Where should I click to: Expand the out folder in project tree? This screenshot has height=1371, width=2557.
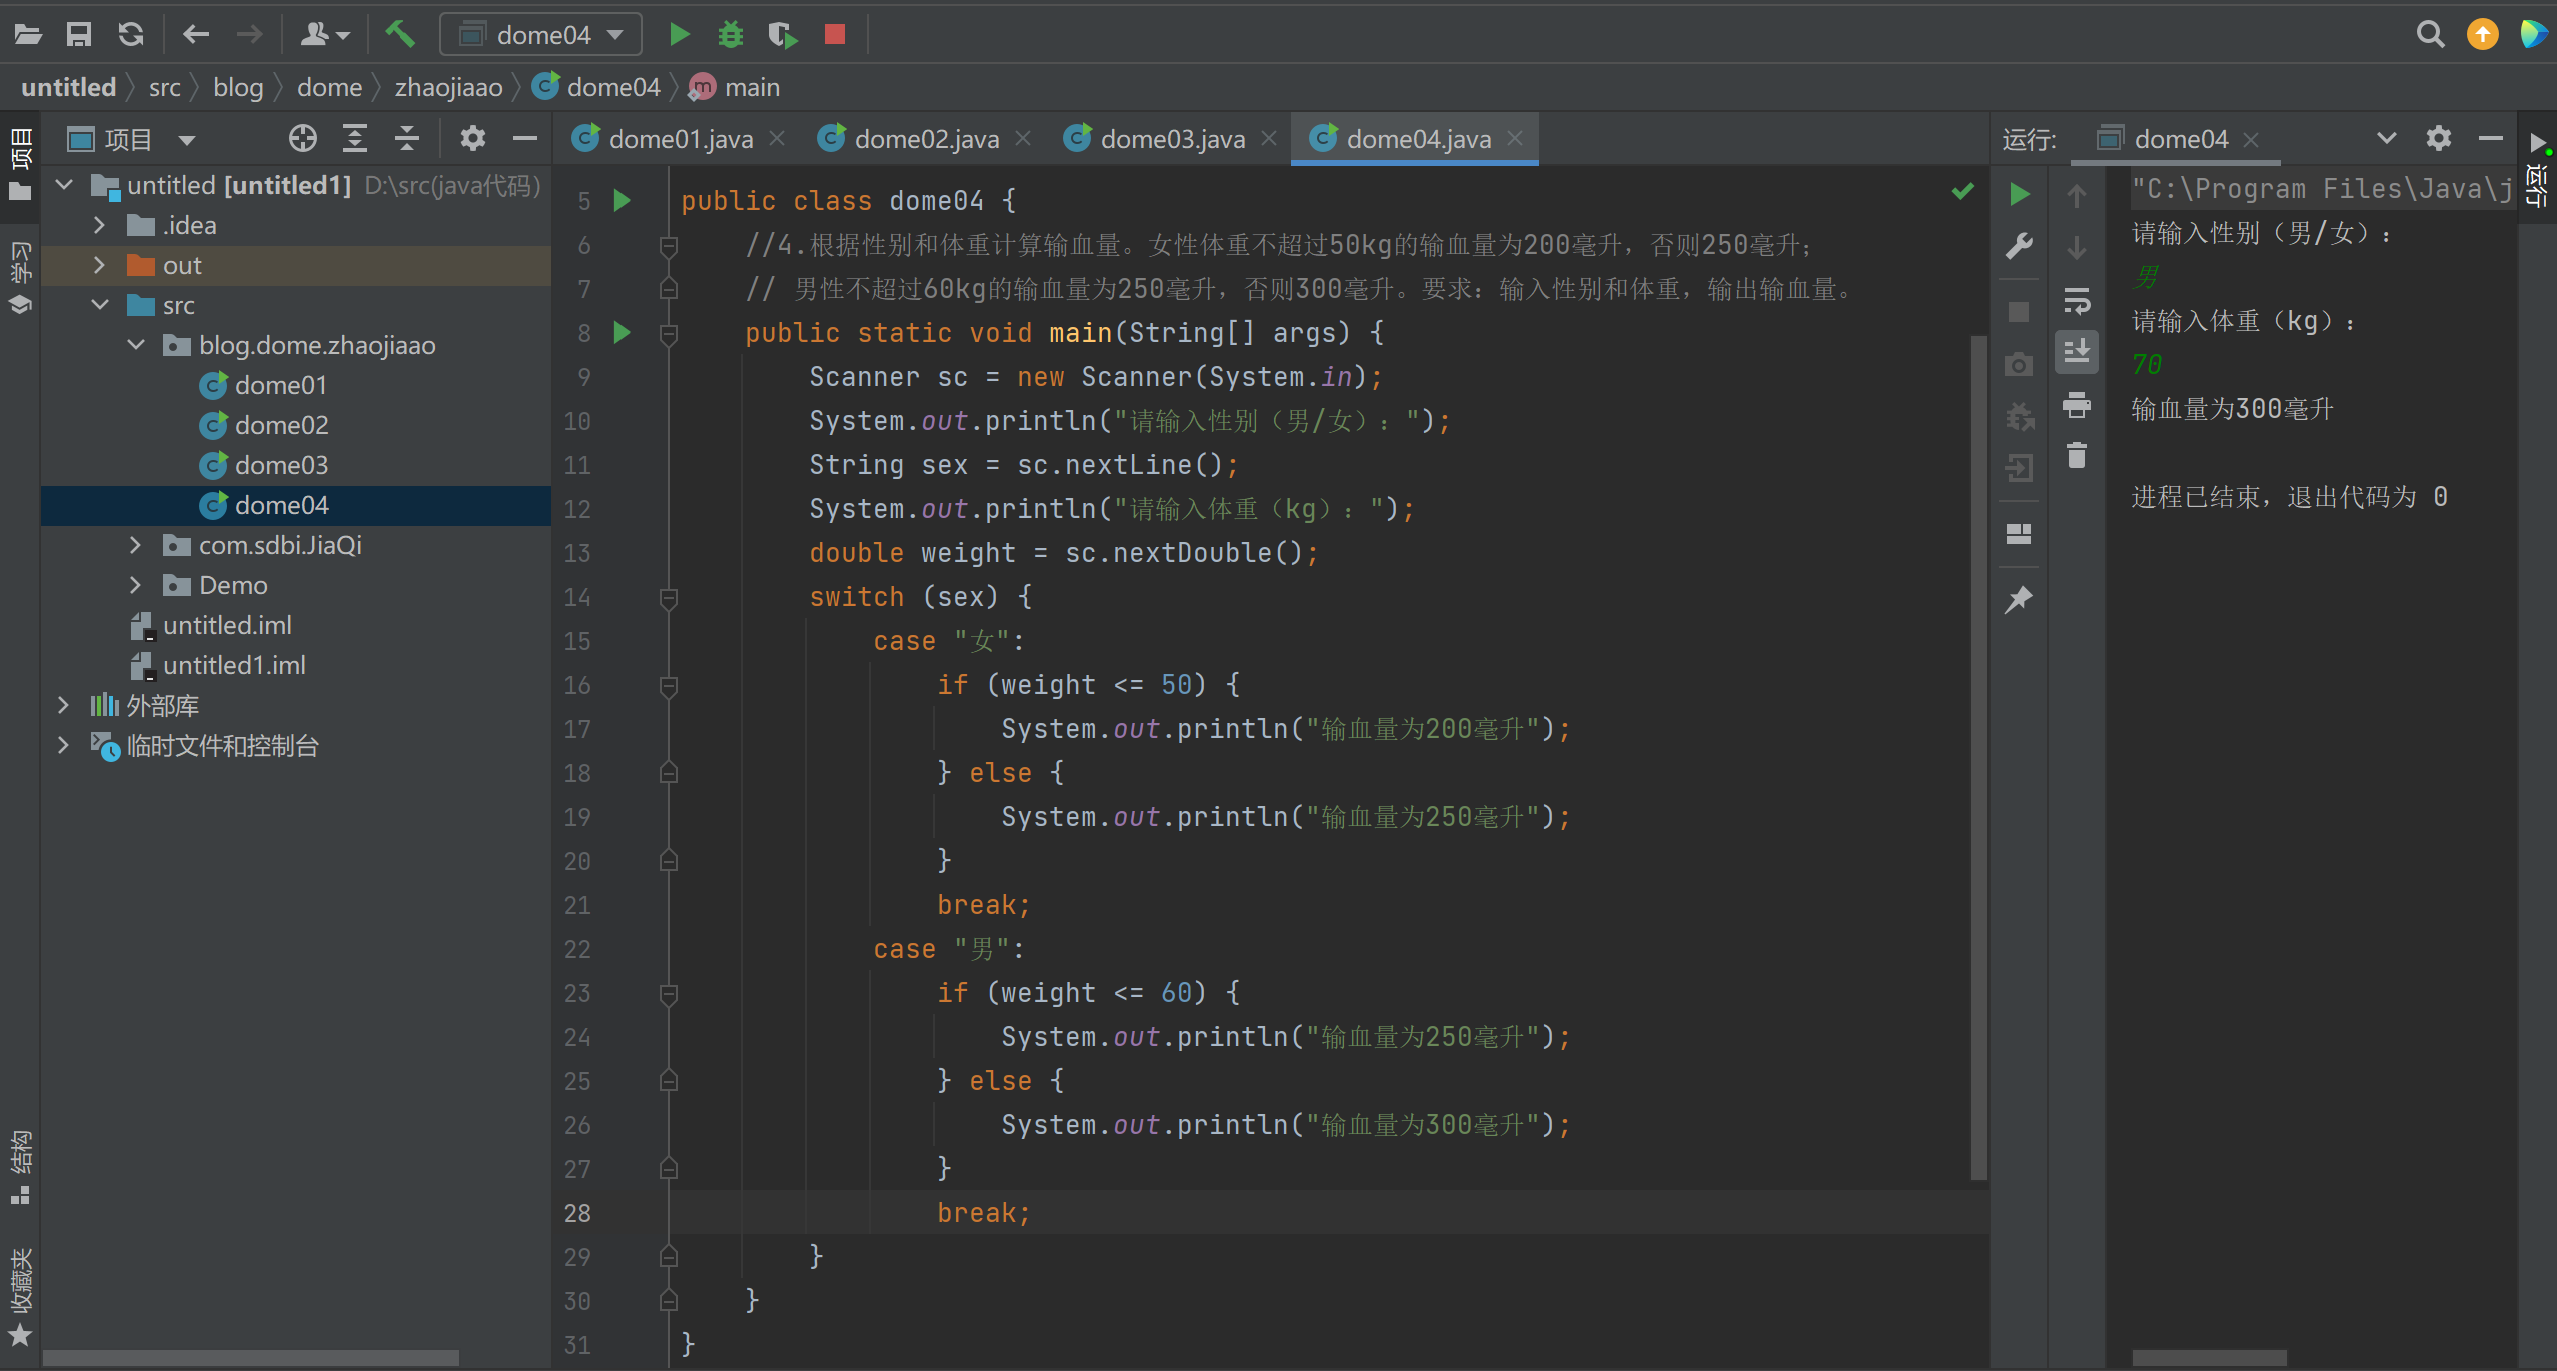(x=99, y=265)
